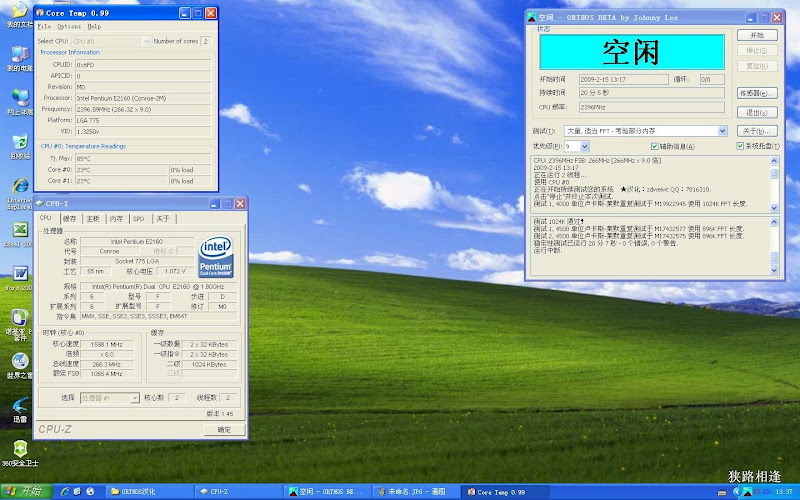Image resolution: width=800 pixels, height=500 pixels.
Task: Switch to the SPD tab in CPU-Z
Action: pyautogui.click(x=138, y=218)
